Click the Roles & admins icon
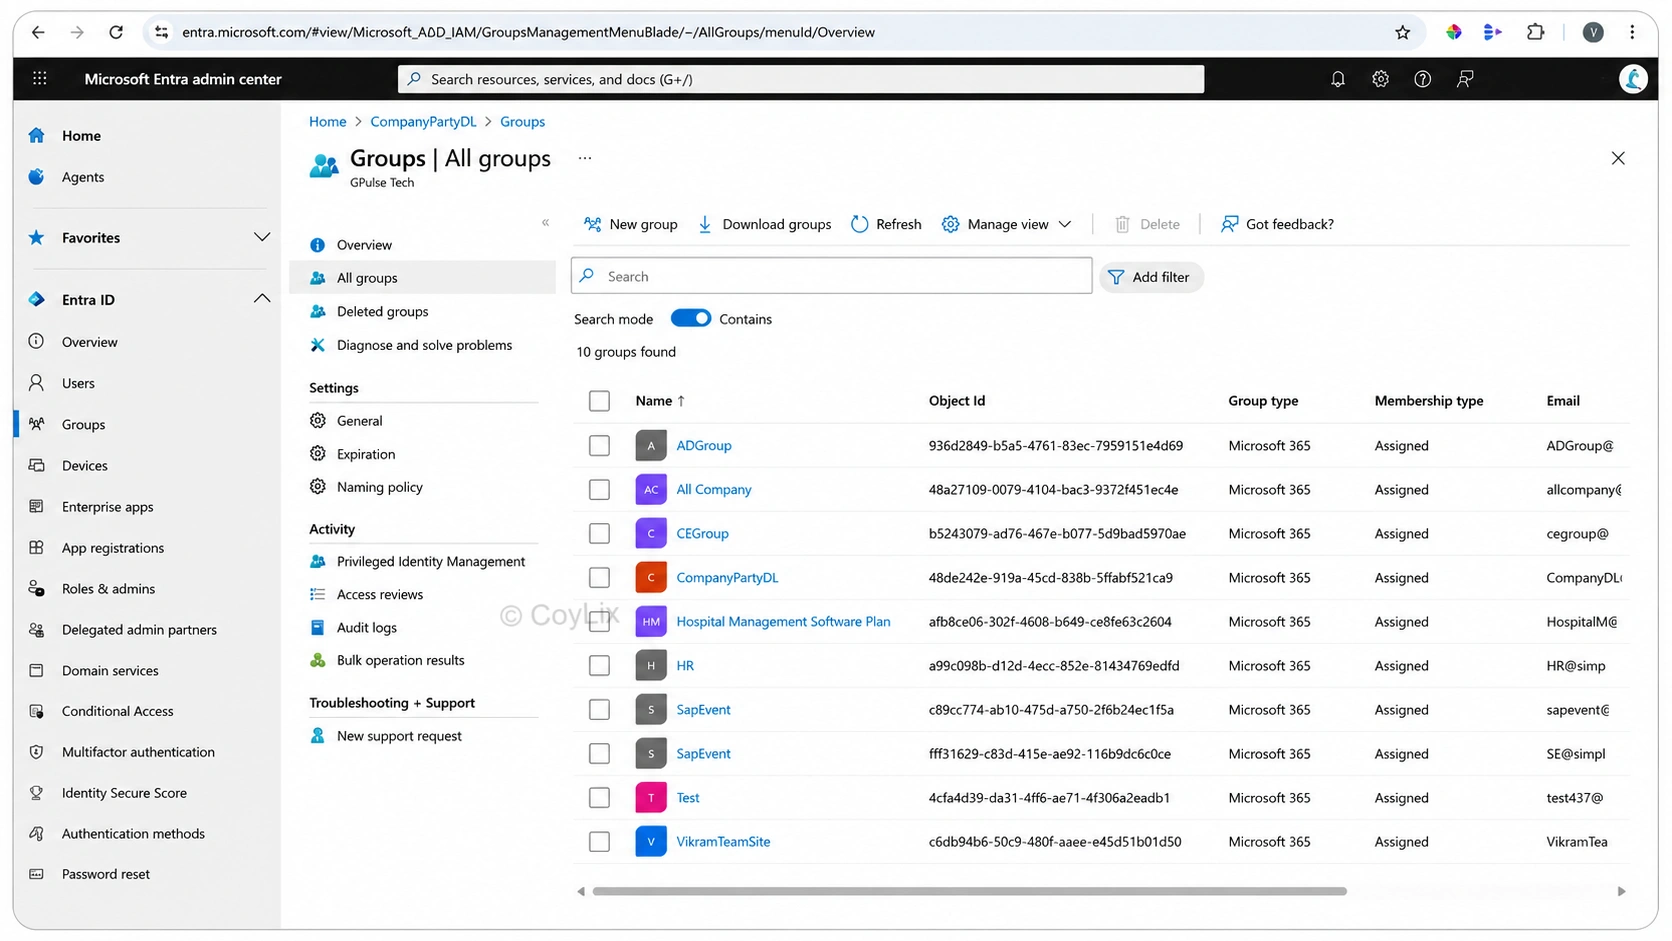The image size is (1672, 941). point(37,588)
